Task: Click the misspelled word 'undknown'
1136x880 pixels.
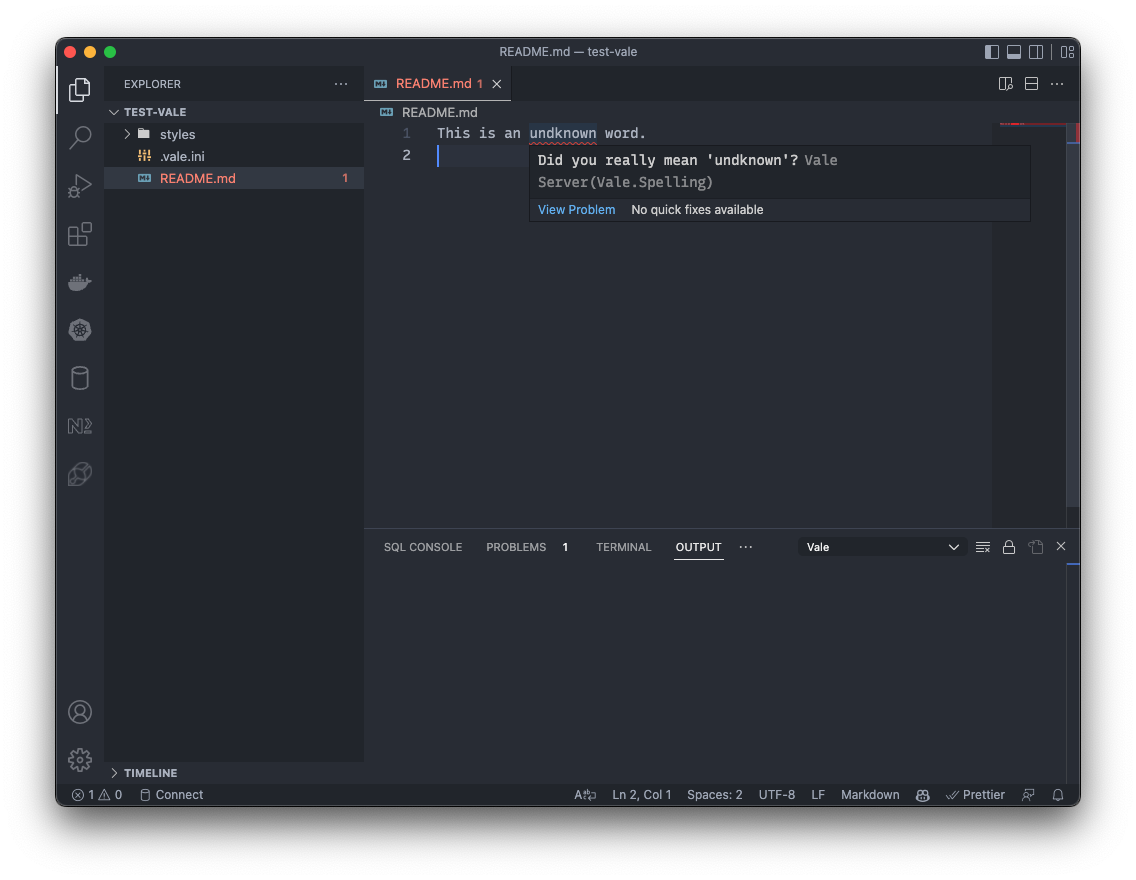Action: pos(563,133)
